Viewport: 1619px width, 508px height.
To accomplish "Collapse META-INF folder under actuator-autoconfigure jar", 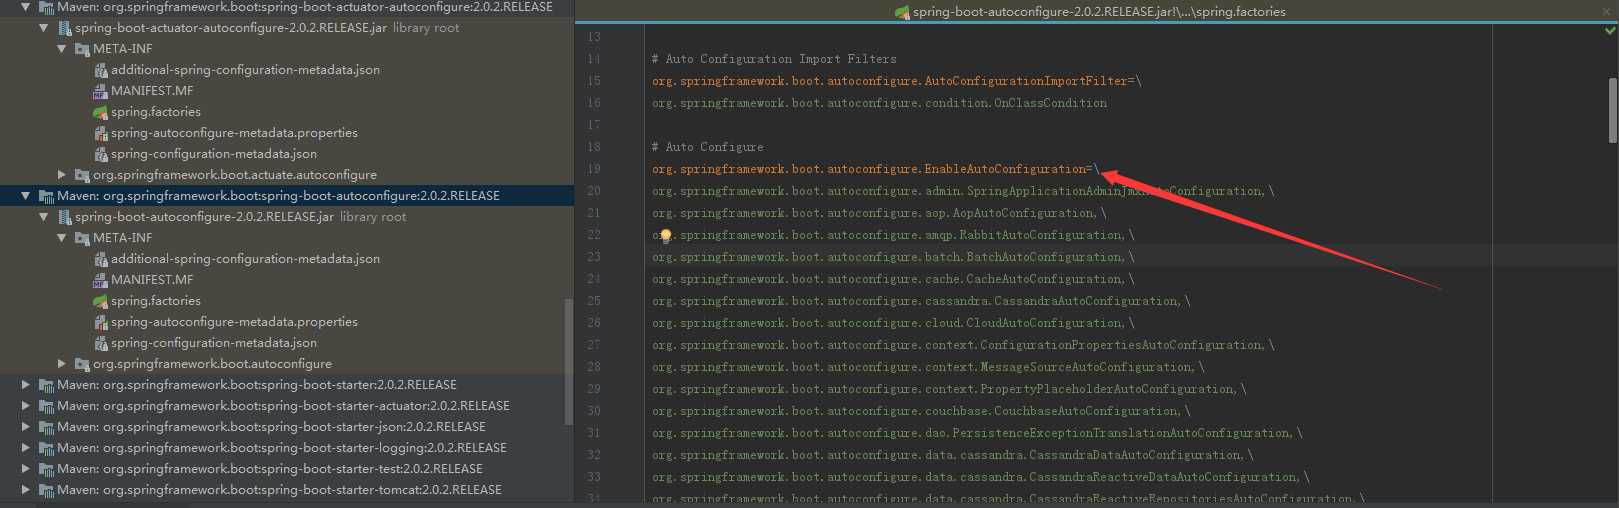I will (62, 49).
